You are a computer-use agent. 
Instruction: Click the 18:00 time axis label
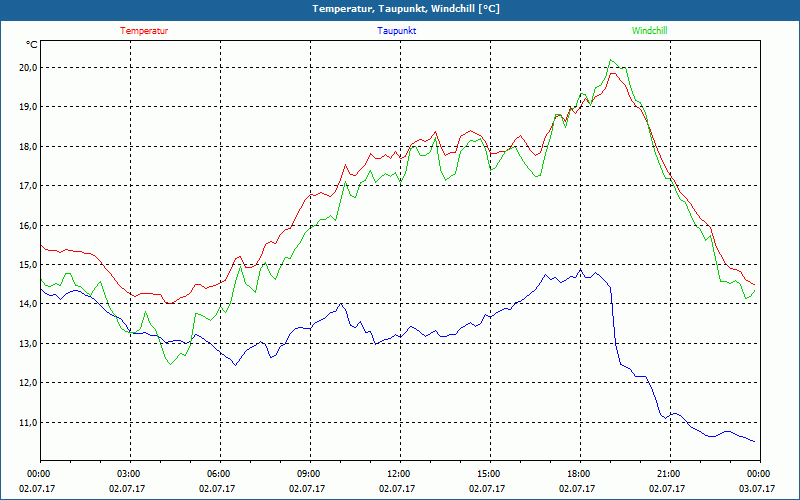coord(580,473)
